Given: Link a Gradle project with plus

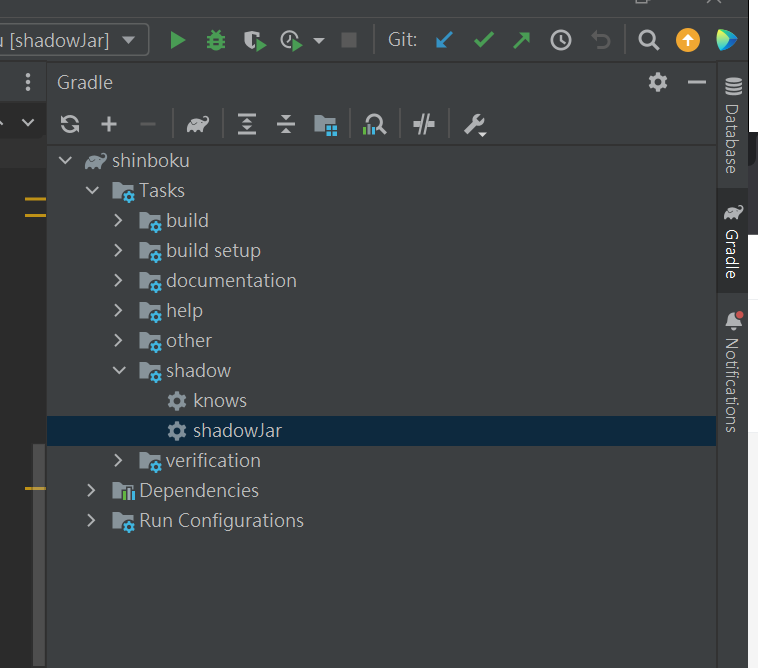Looking at the screenshot, I should [x=109, y=124].
